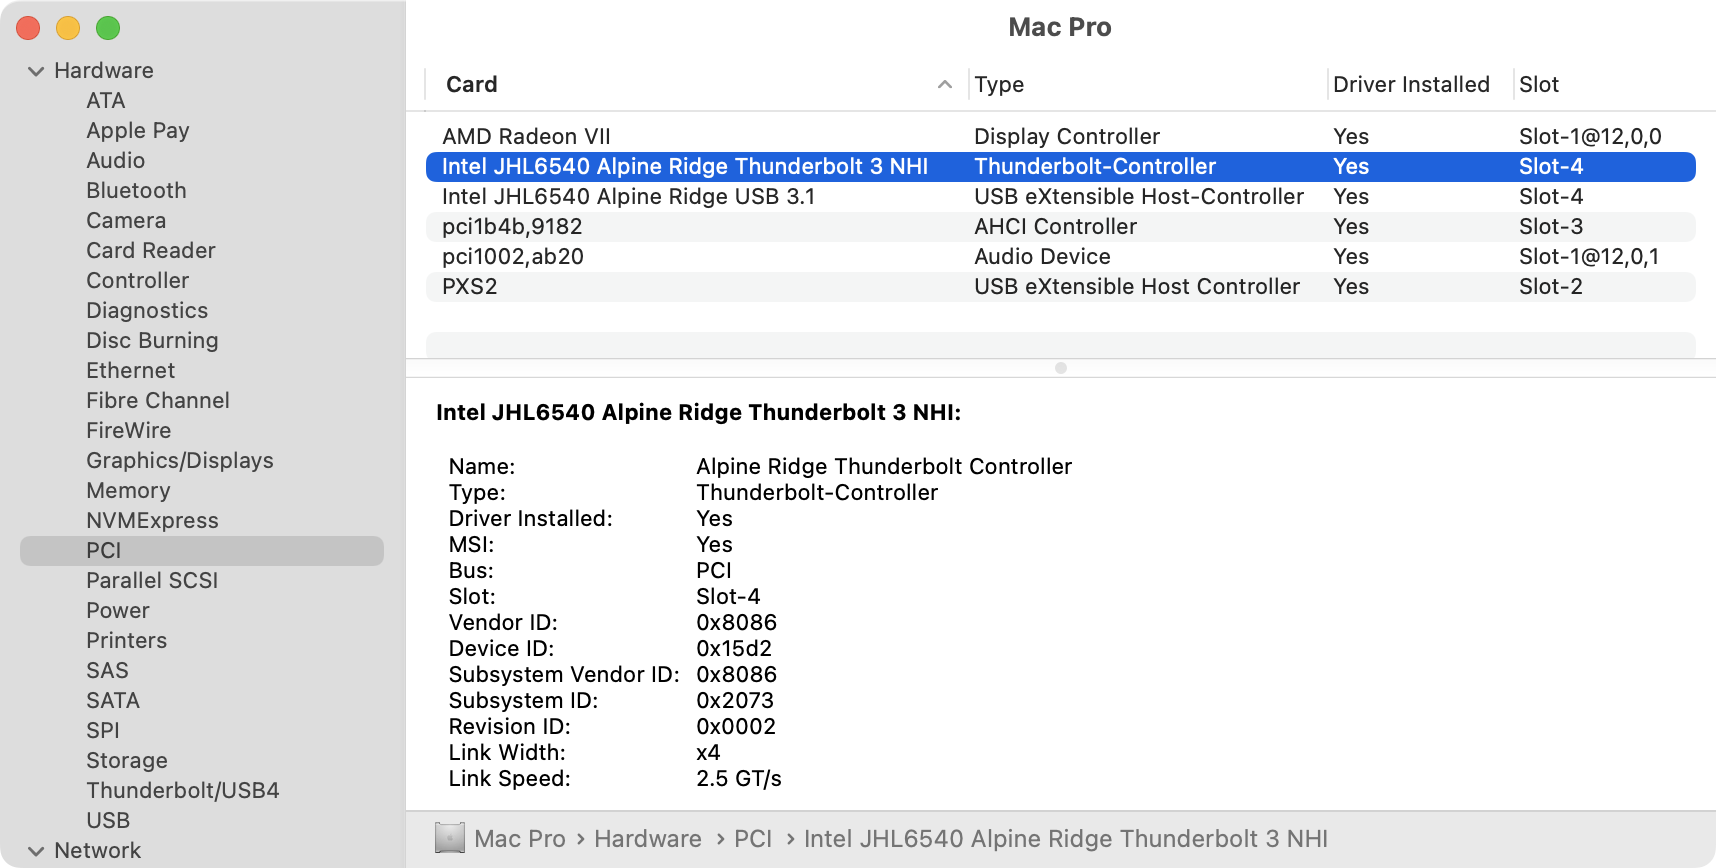1716x868 pixels.
Task: Open the Controller section
Action: (x=137, y=281)
